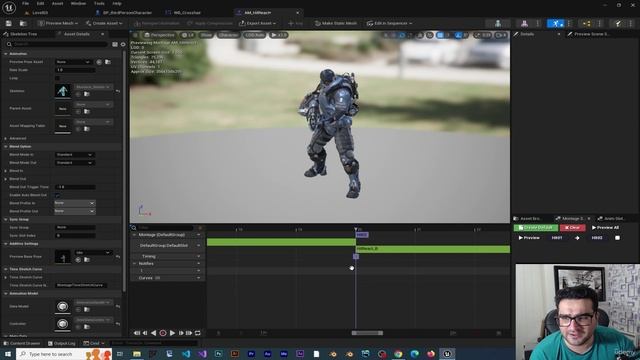The height and width of the screenshot is (360, 640).
Task: Open Content Drawer in status bar
Action: tap(22, 343)
